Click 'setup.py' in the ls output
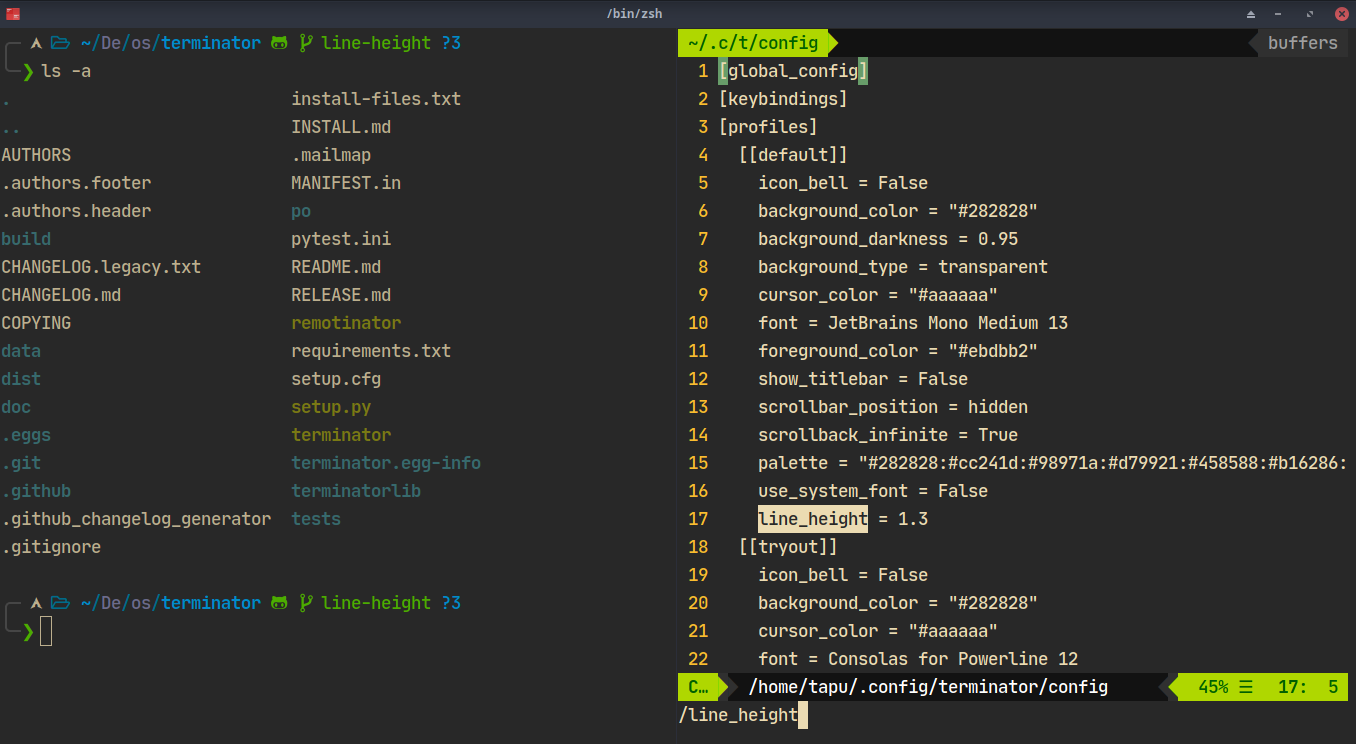Image resolution: width=1356 pixels, height=744 pixels. point(331,407)
